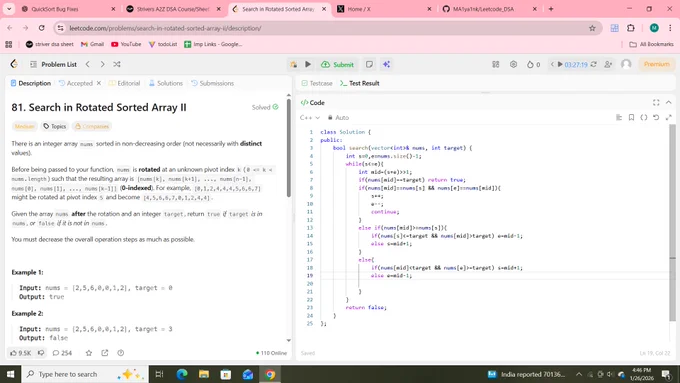The image size is (680, 383).
Task: Open the striver dsa sheet bookmark
Action: coord(49,44)
